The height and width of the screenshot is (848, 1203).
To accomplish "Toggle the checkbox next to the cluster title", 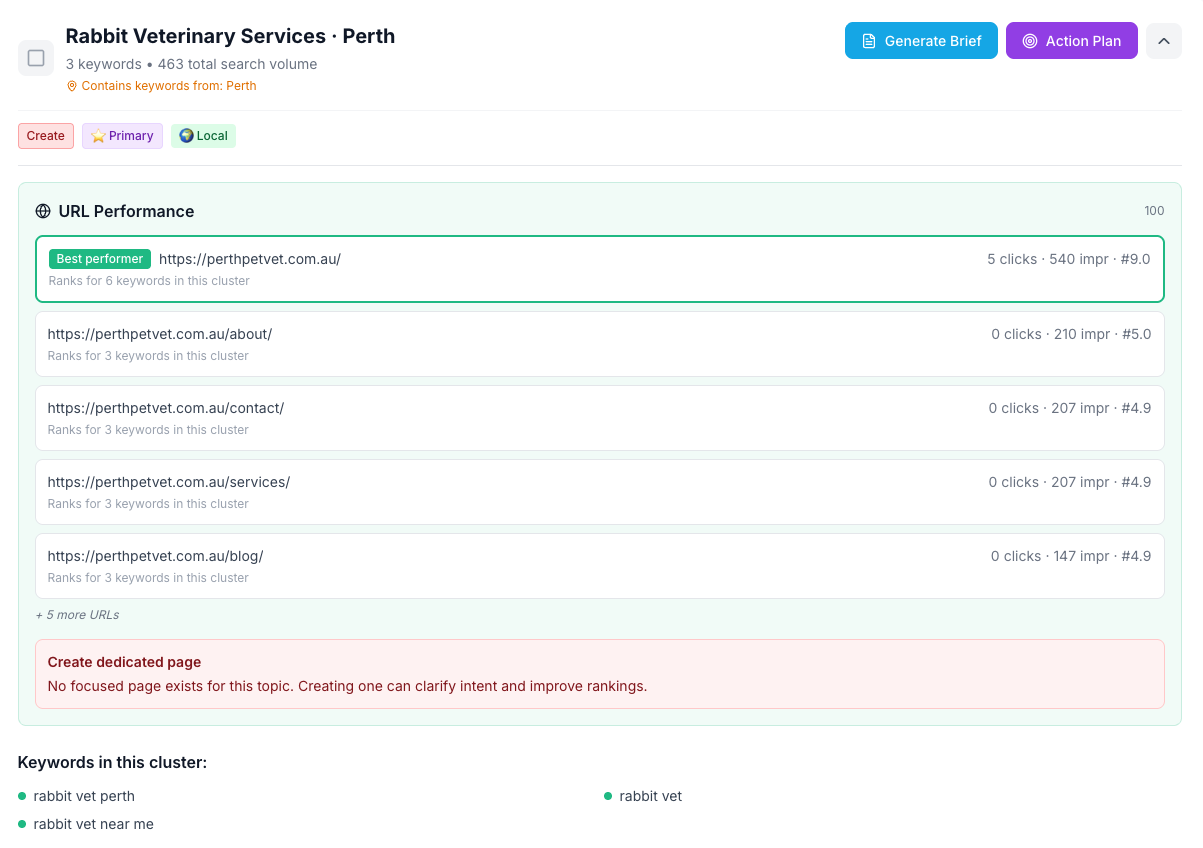I will coord(36,58).
